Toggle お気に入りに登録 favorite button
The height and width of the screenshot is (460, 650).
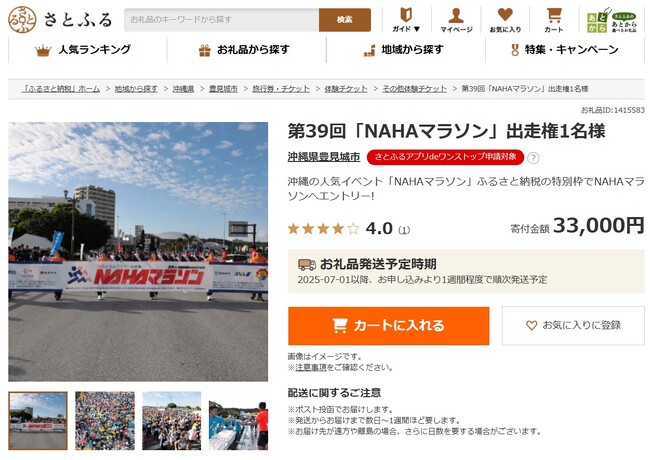pos(573,326)
